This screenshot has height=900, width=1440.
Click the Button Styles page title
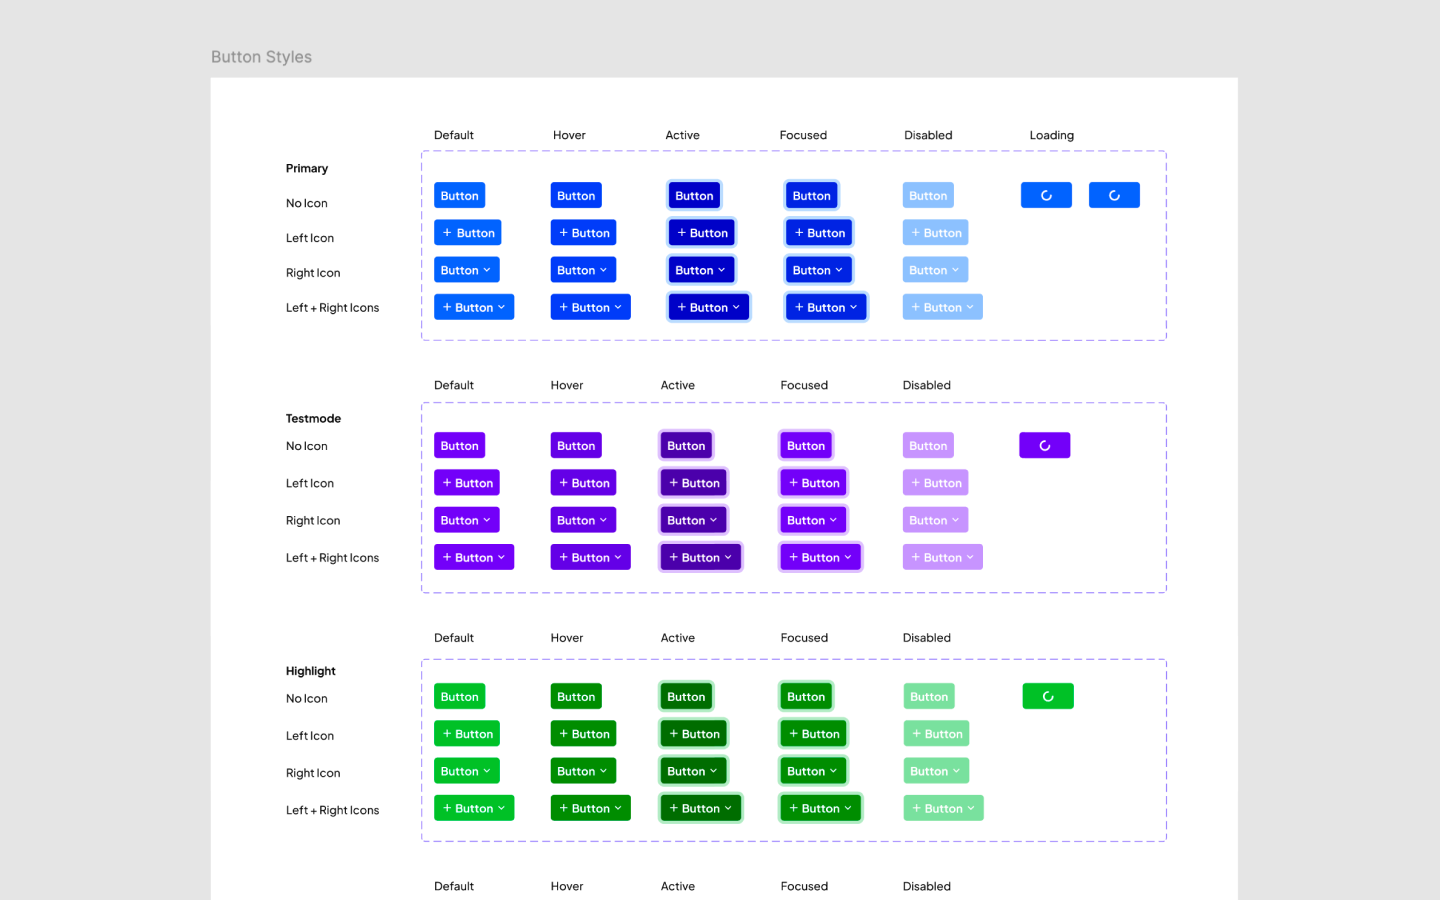261,57
